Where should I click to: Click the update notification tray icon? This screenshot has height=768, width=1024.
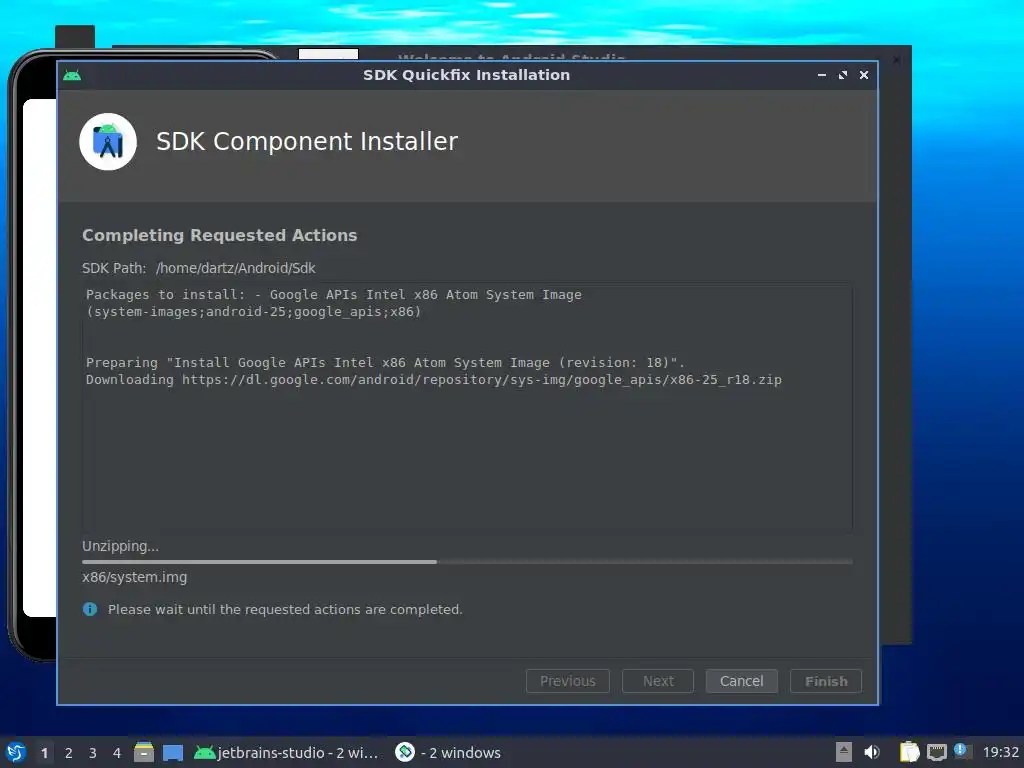click(x=962, y=751)
